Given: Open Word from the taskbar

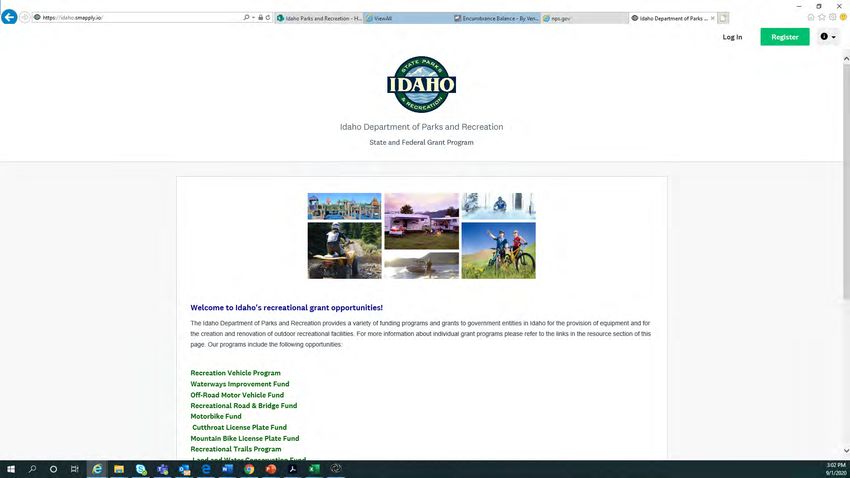Looking at the screenshot, I should [x=228, y=469].
